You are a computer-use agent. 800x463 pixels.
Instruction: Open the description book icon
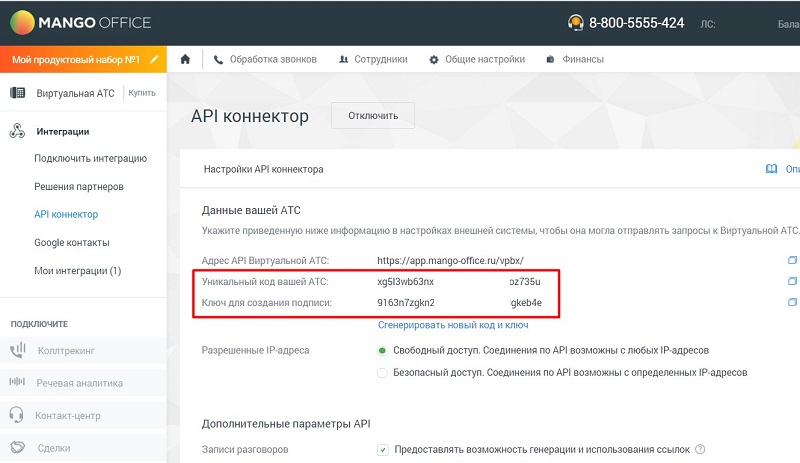pyautogui.click(x=771, y=169)
